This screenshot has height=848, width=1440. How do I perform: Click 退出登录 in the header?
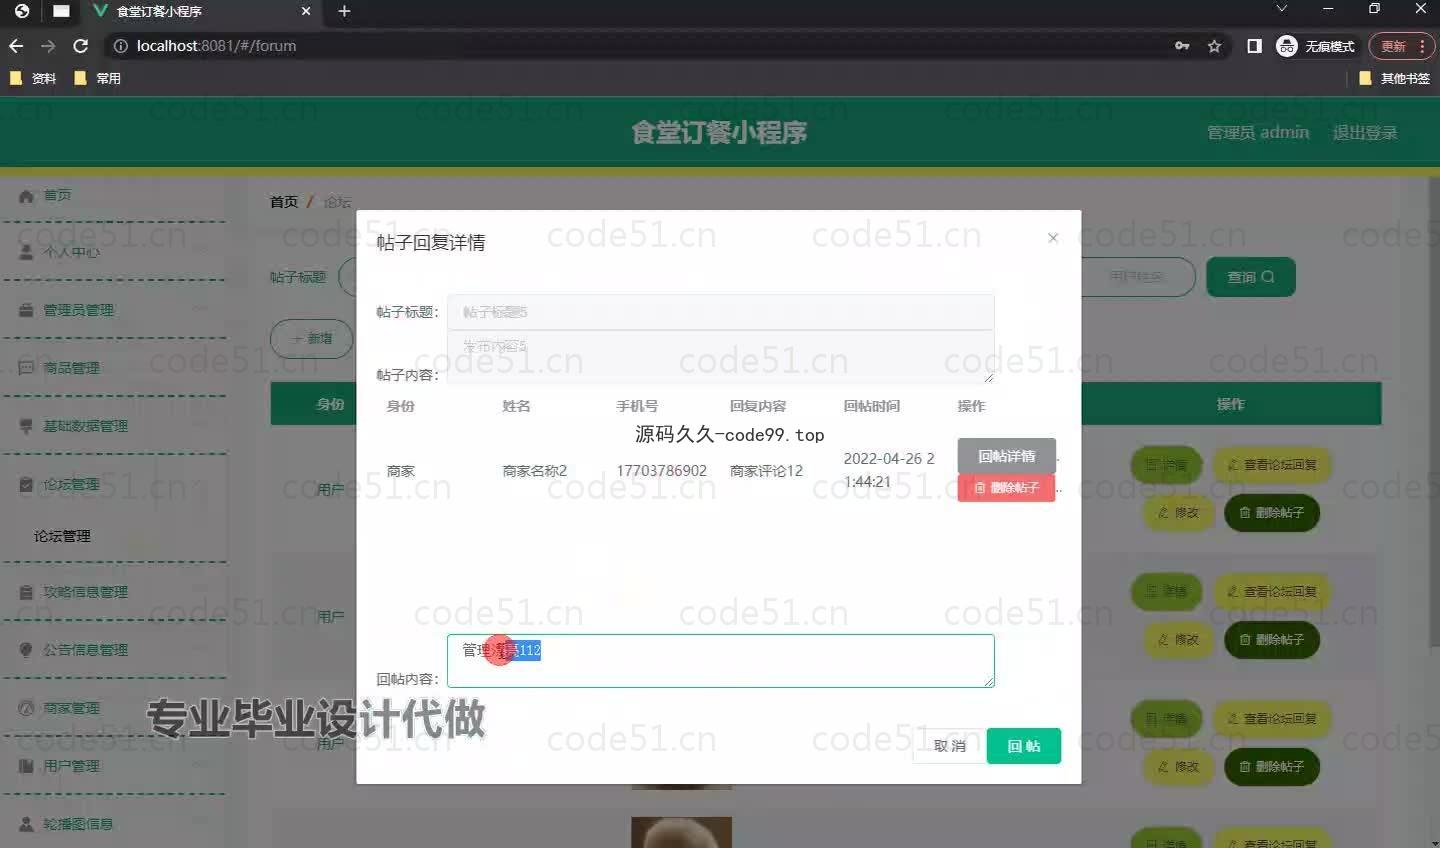point(1365,132)
